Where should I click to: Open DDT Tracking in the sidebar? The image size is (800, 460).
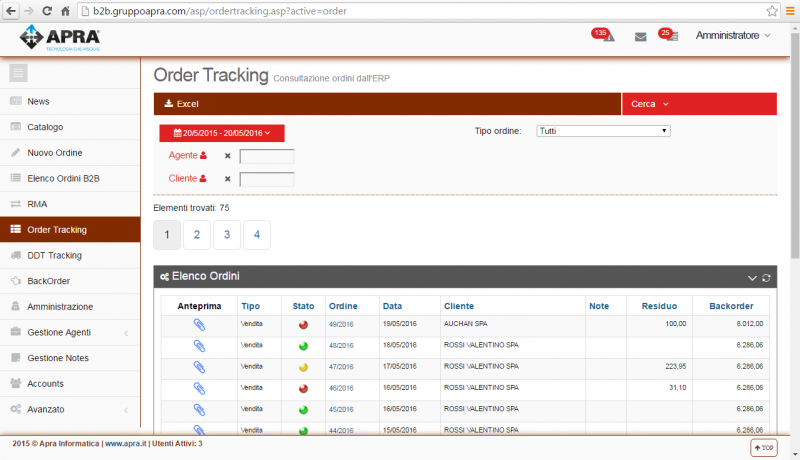coord(70,255)
